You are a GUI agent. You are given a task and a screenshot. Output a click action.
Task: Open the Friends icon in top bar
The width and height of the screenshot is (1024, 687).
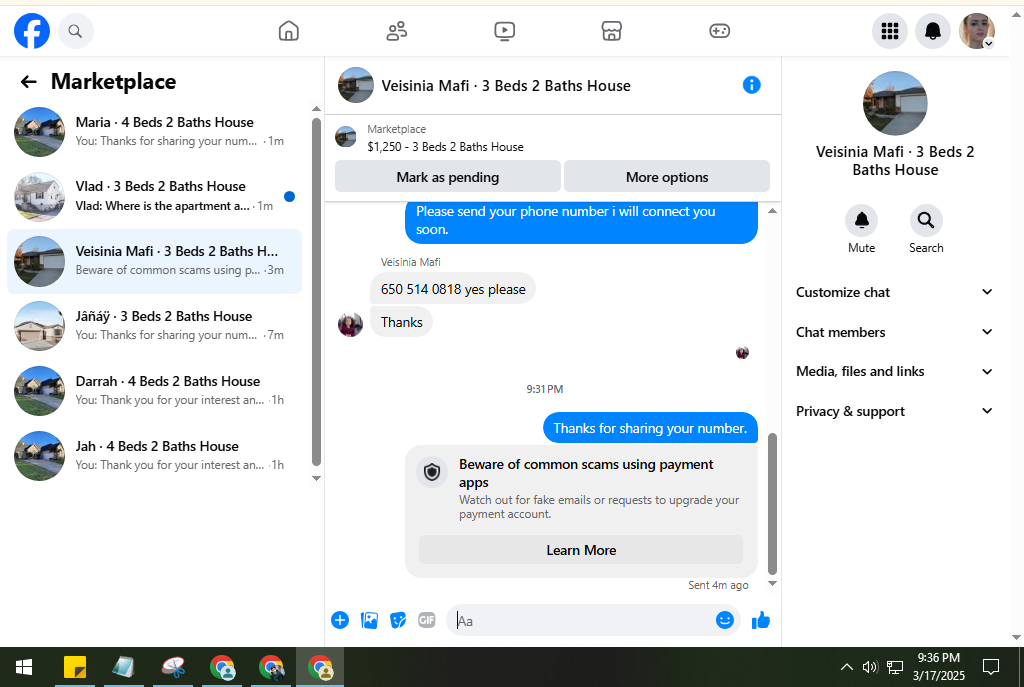(396, 31)
